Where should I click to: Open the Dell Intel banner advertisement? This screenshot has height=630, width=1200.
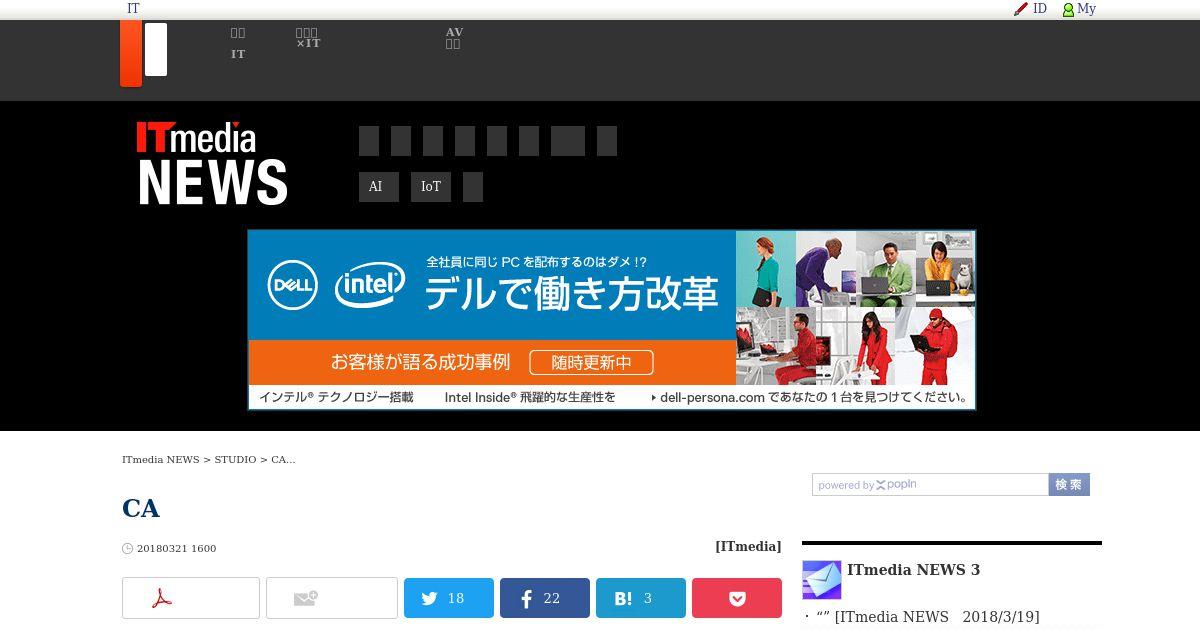[612, 320]
